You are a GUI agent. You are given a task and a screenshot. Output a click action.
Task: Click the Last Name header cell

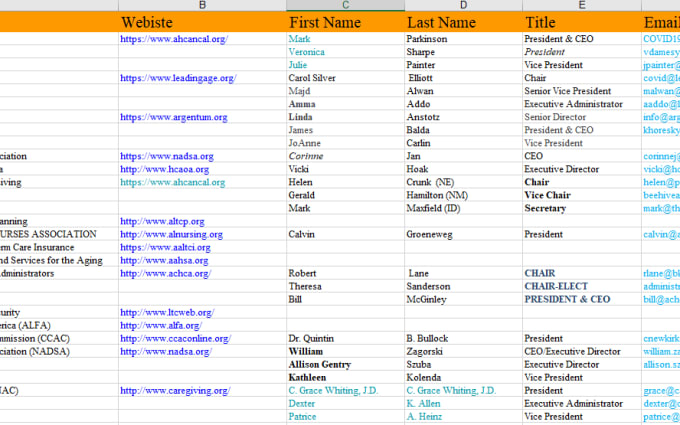pos(464,22)
